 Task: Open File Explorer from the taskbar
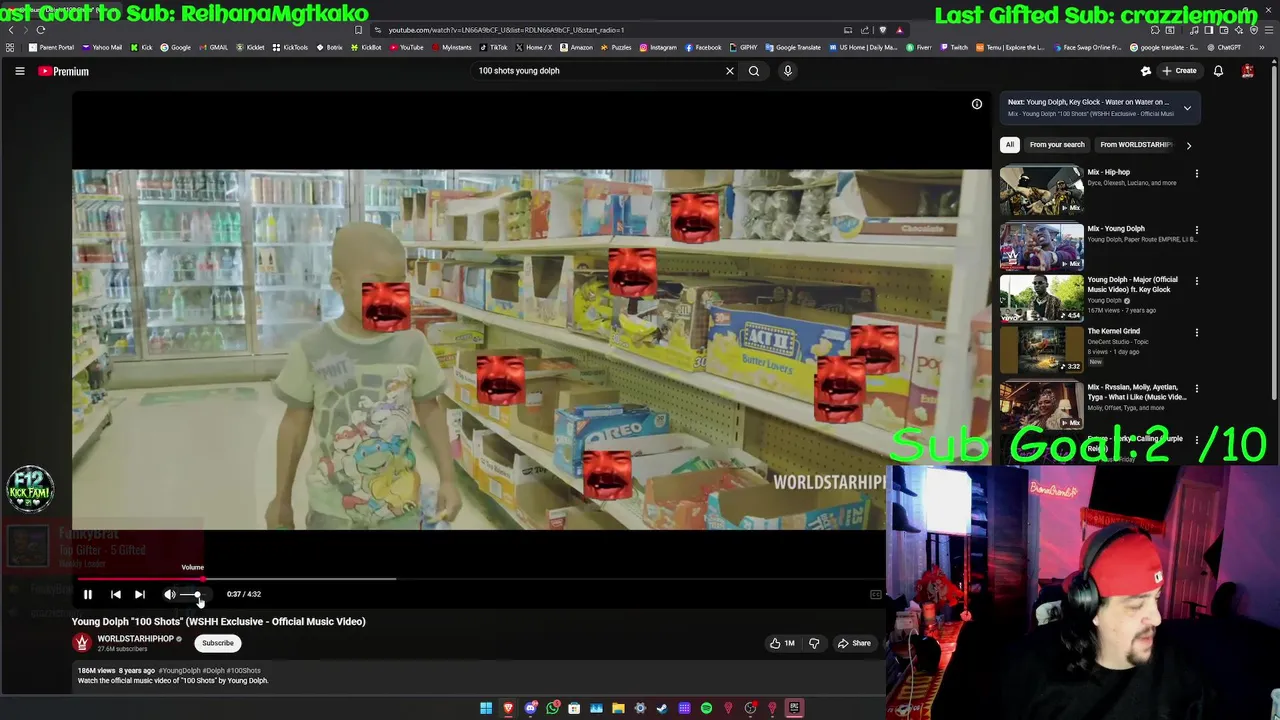(x=618, y=708)
